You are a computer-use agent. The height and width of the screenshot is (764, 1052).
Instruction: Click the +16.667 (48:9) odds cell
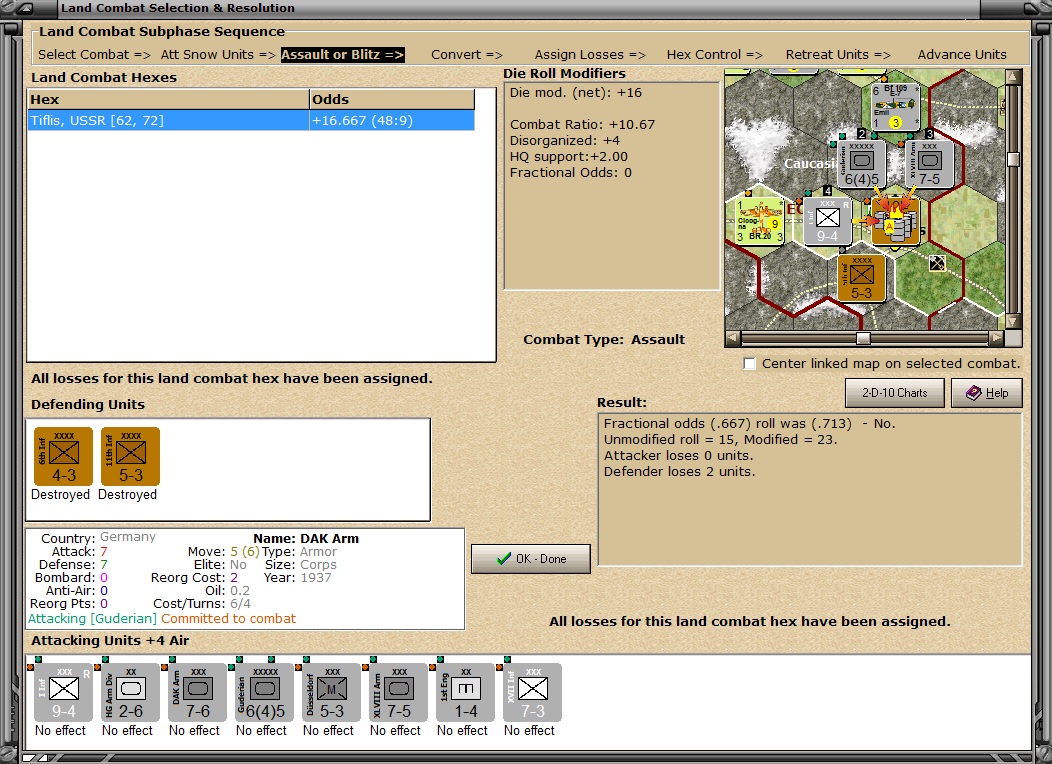[x=392, y=121]
